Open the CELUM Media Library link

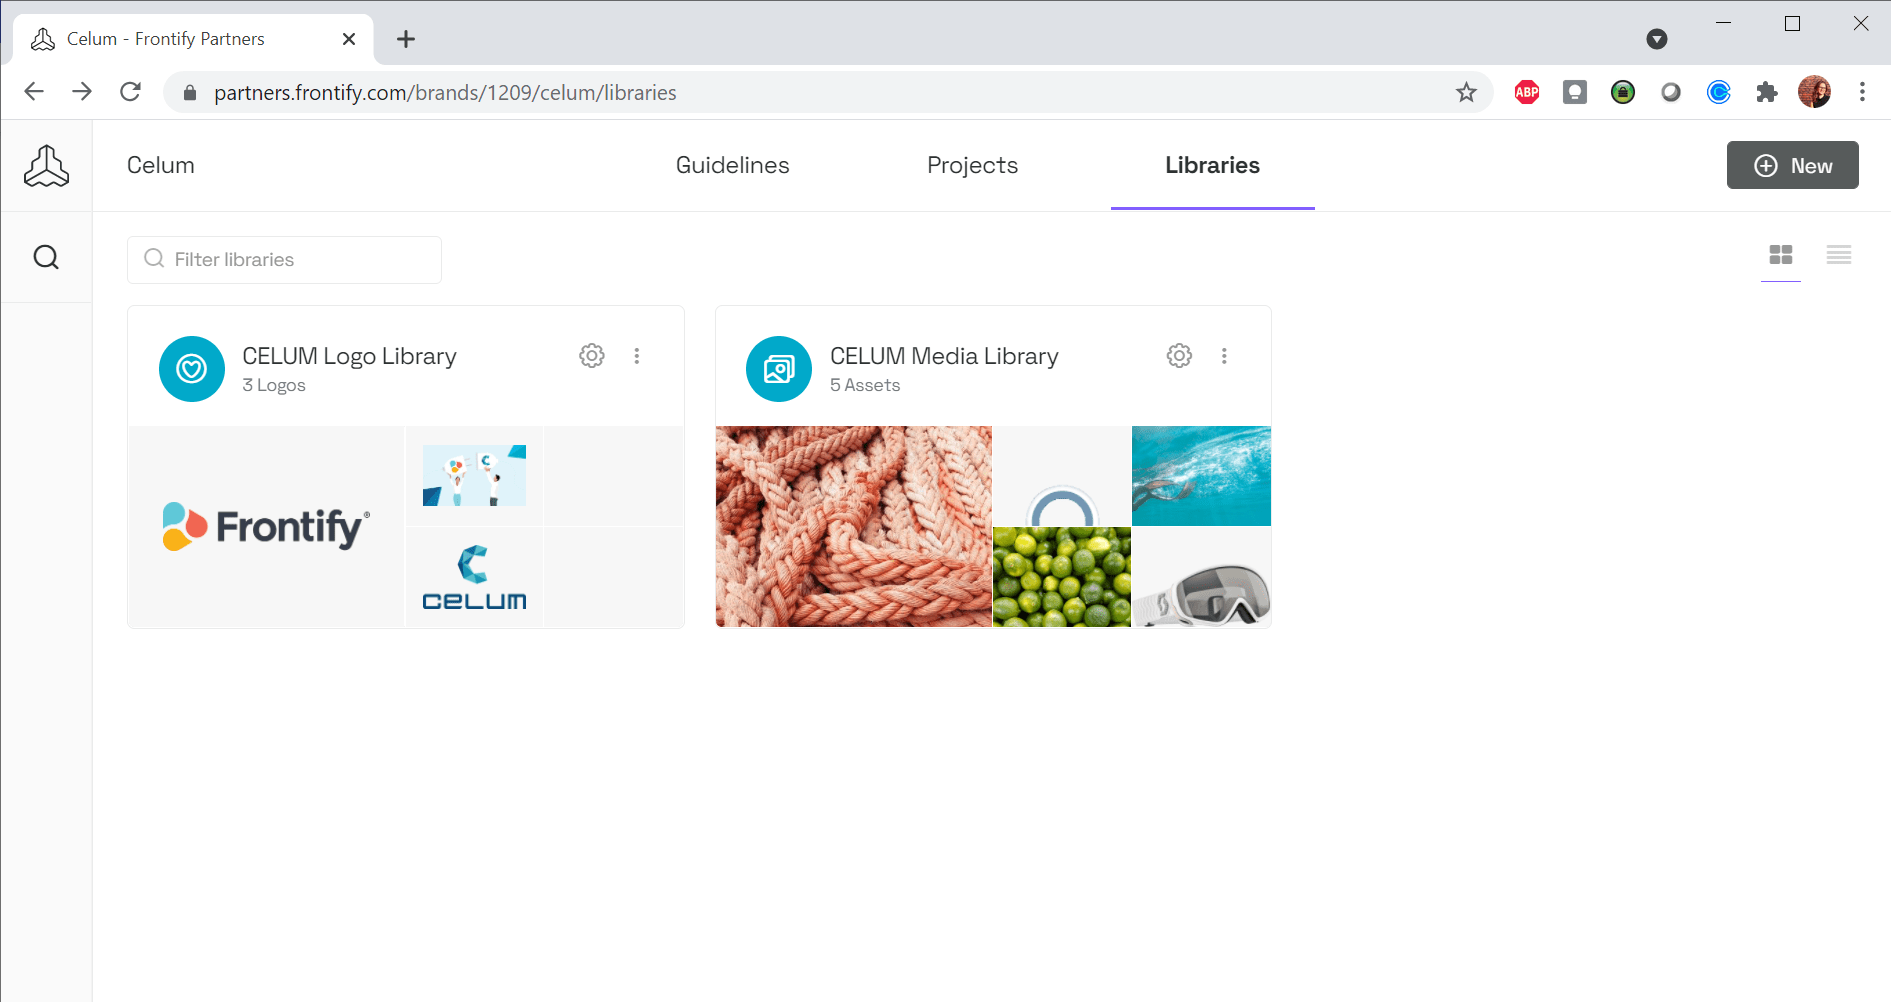click(x=943, y=356)
